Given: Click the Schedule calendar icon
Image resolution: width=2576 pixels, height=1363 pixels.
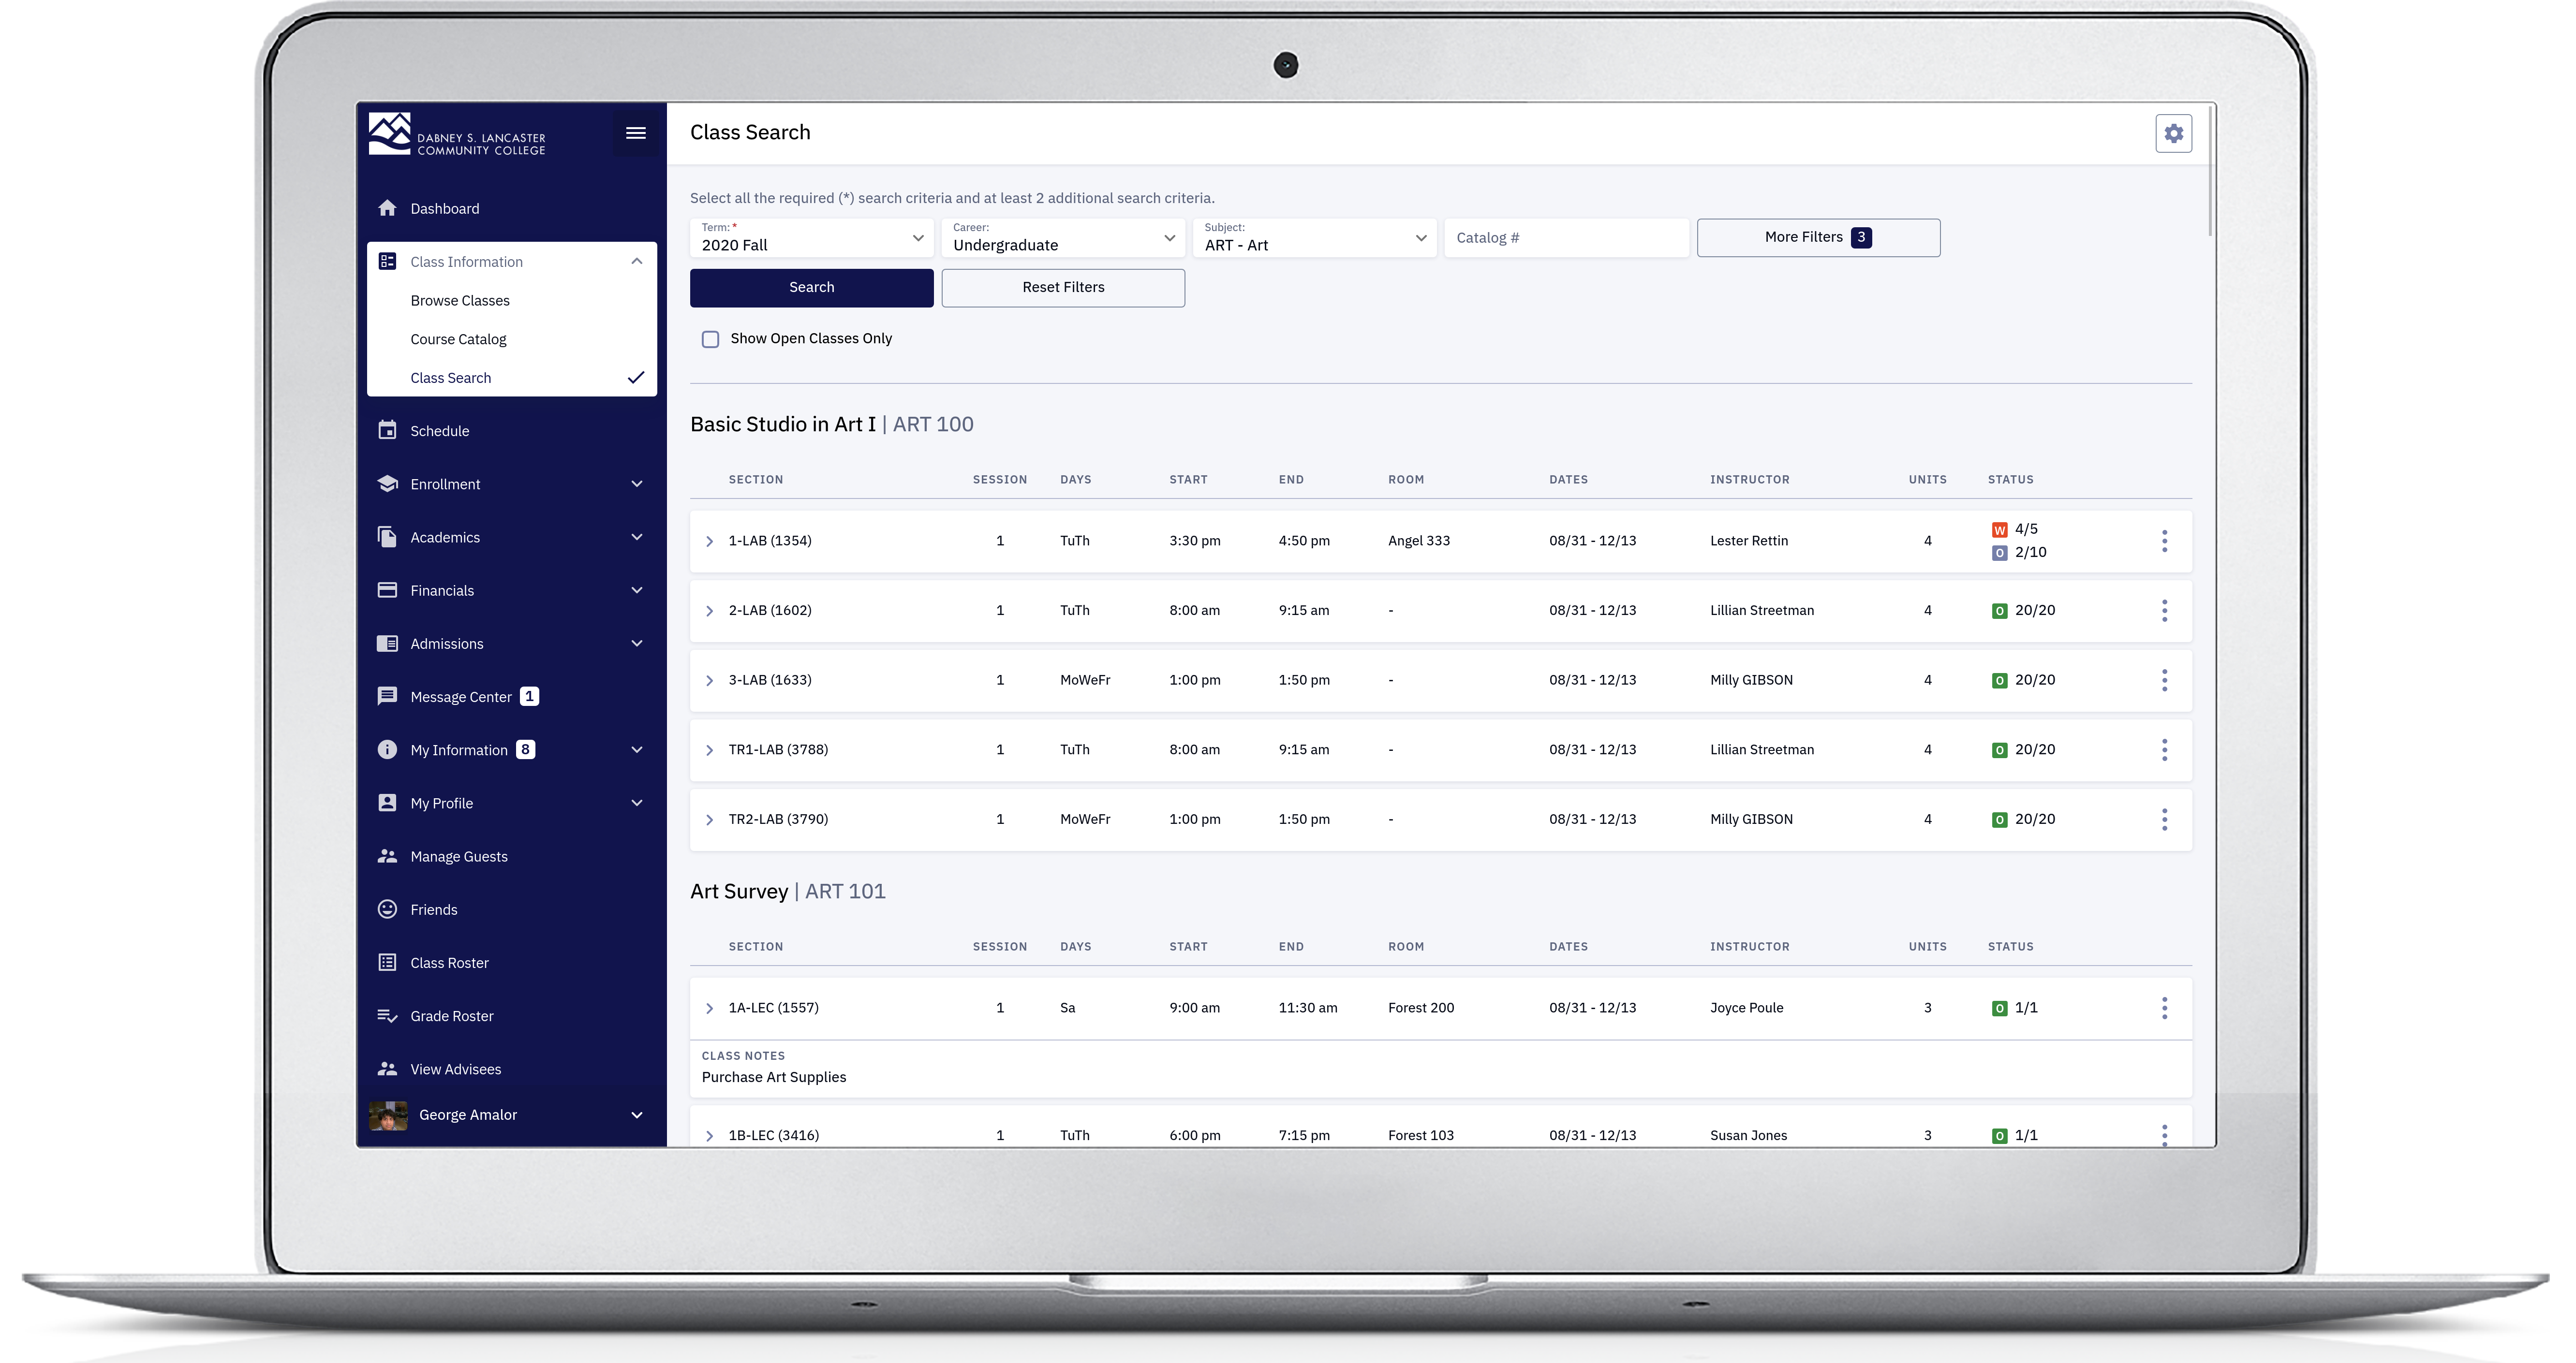Looking at the screenshot, I should point(387,430).
